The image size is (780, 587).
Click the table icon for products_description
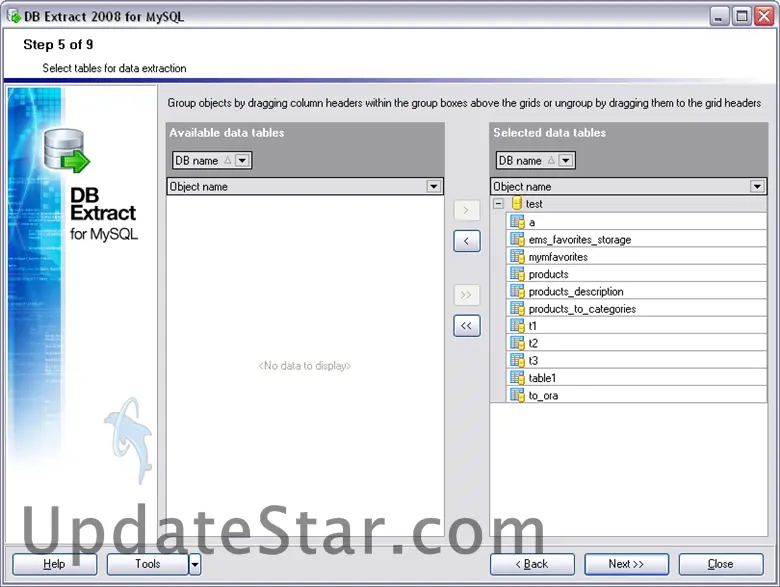pos(517,291)
